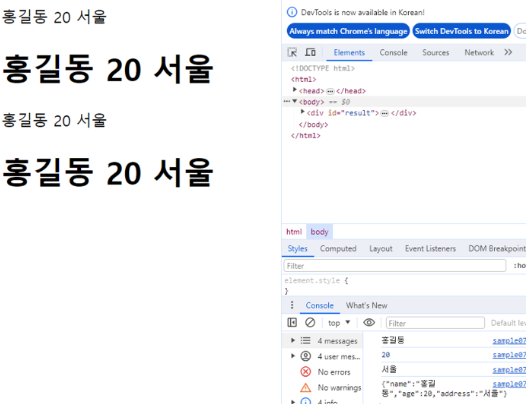The image size is (526, 404).
Task: Open the What's New drawer tab
Action: click(x=366, y=305)
